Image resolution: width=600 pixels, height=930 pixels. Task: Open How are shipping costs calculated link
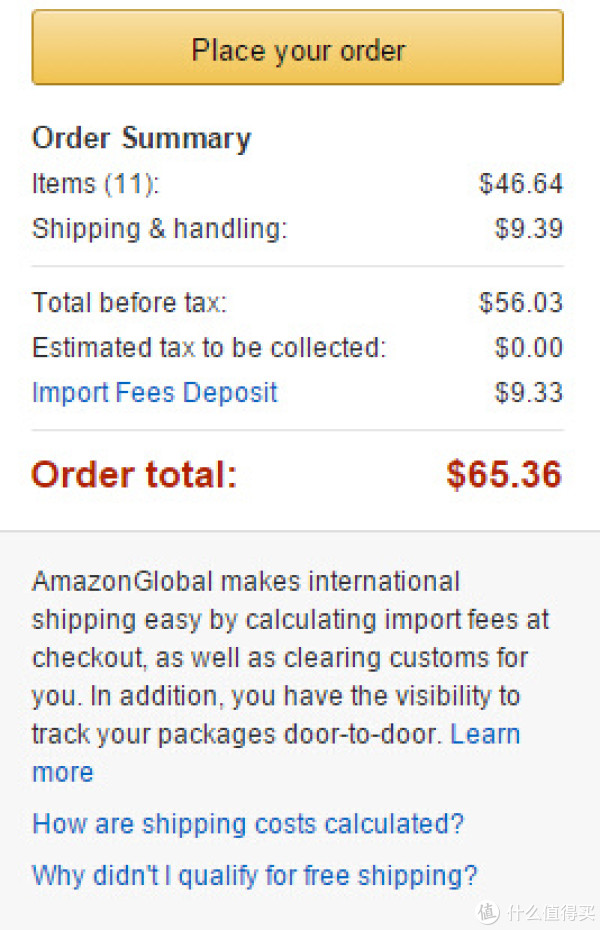point(248,824)
